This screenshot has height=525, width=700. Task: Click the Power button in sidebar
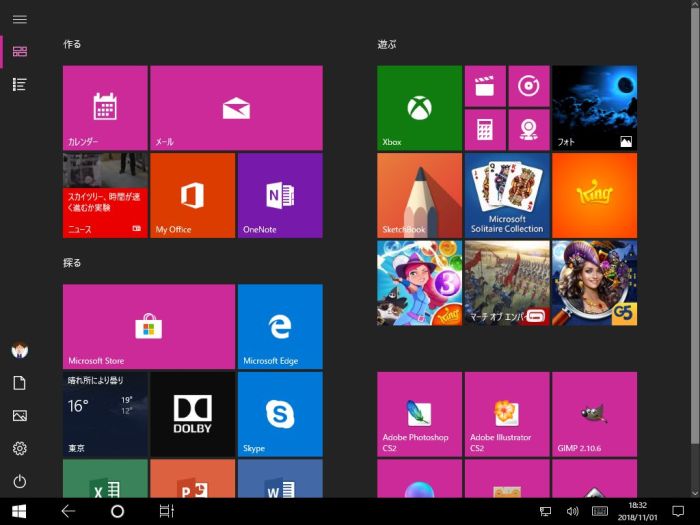(19, 481)
